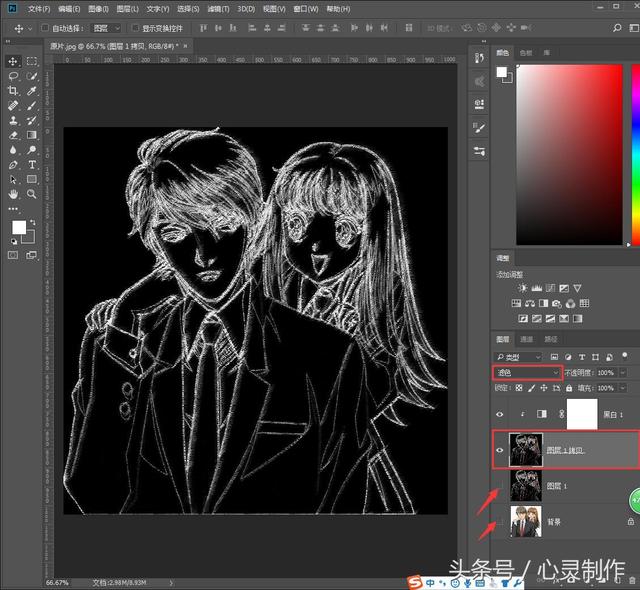This screenshot has height=590, width=640.
Task: Add a Levels adjustment
Action: (536, 288)
